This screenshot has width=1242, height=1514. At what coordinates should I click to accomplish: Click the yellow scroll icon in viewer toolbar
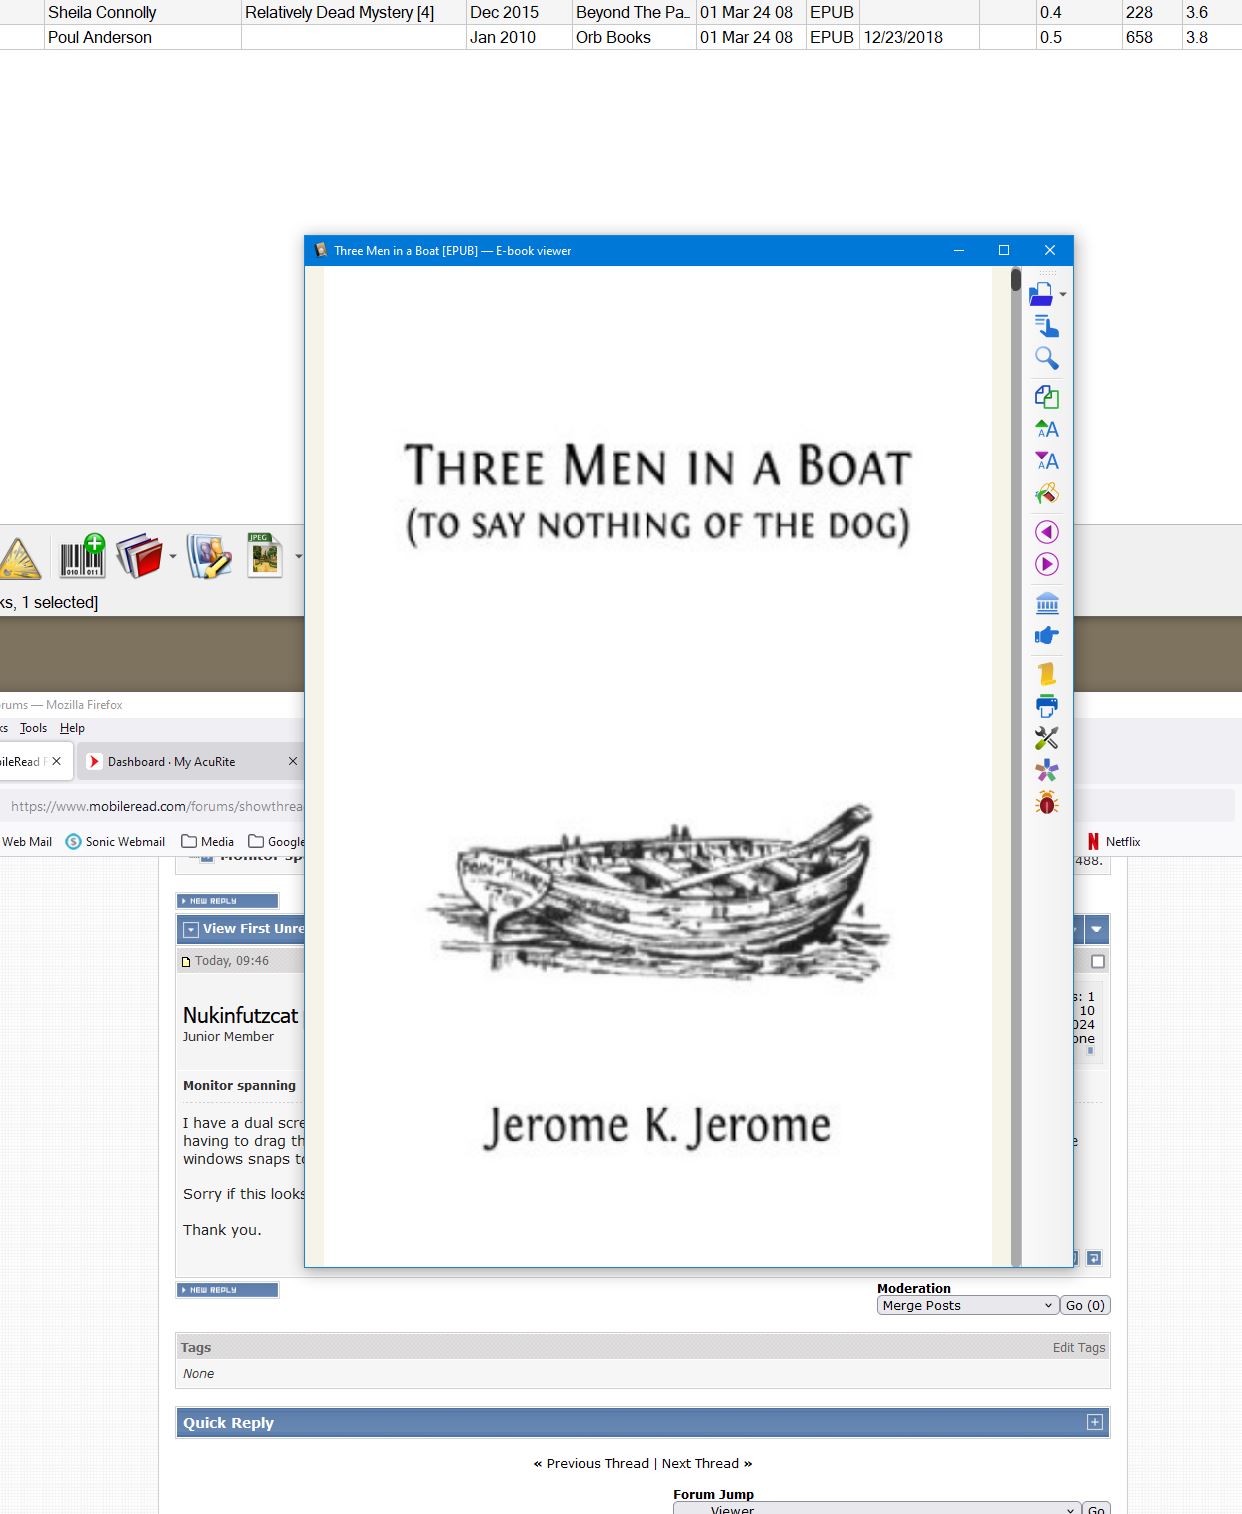[x=1047, y=674]
